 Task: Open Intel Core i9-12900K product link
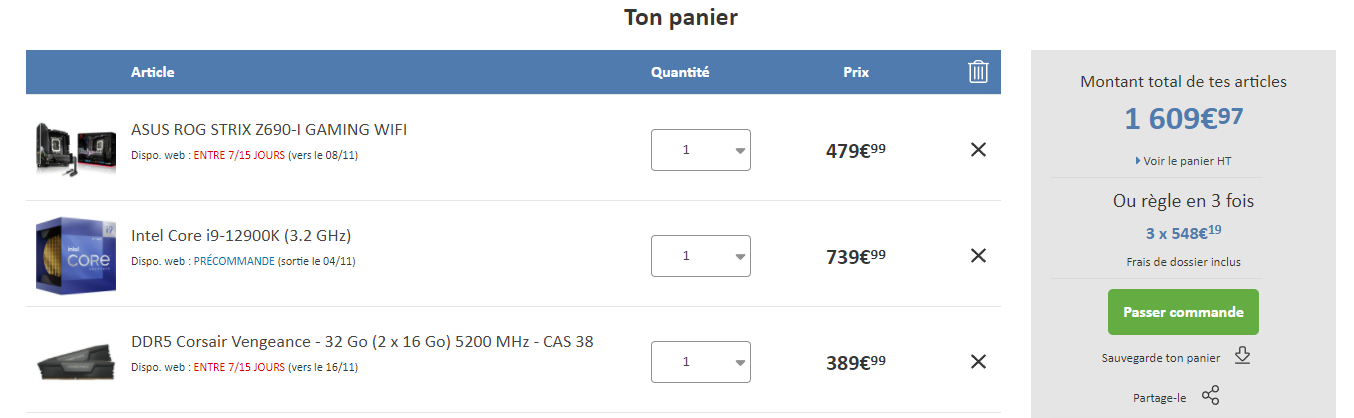241,236
